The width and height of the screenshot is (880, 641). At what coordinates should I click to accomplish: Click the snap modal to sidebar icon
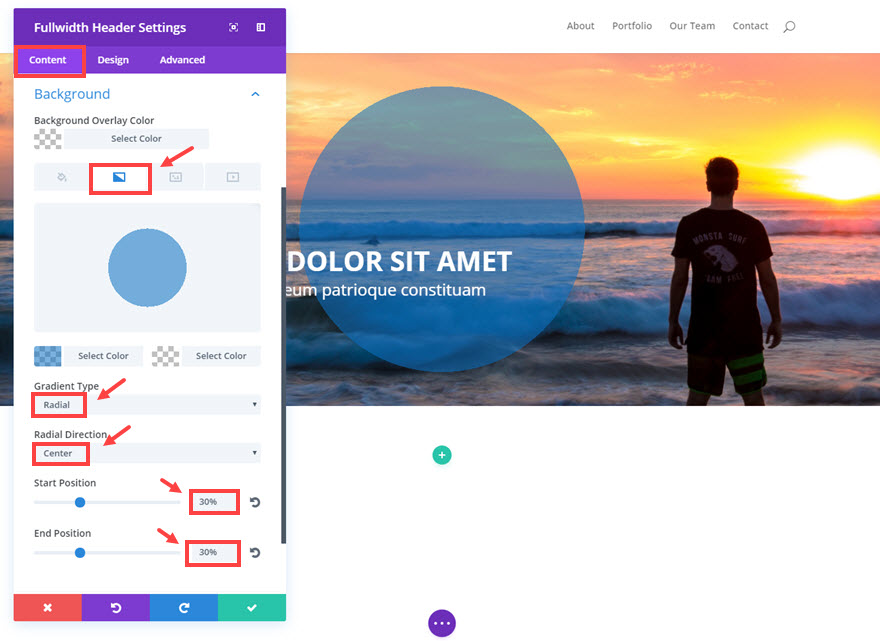coord(261,28)
